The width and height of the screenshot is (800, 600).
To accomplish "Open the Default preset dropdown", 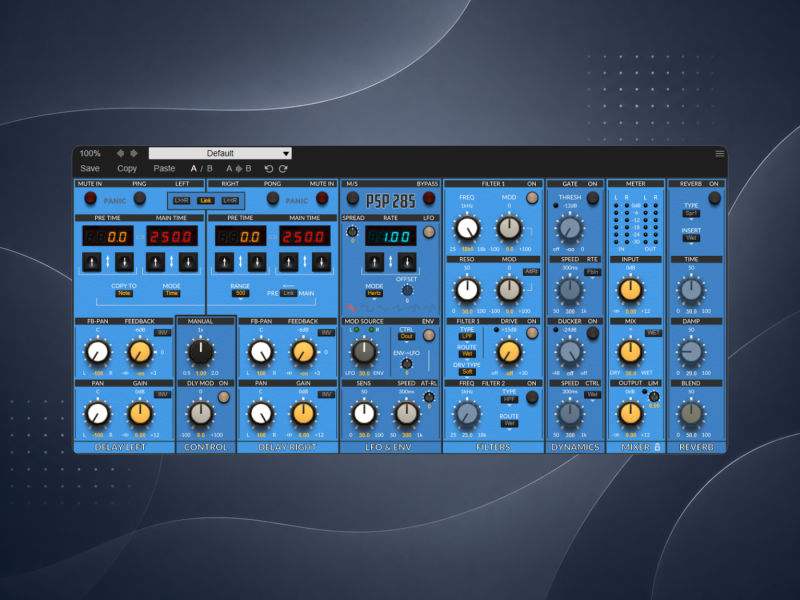I will pos(220,153).
